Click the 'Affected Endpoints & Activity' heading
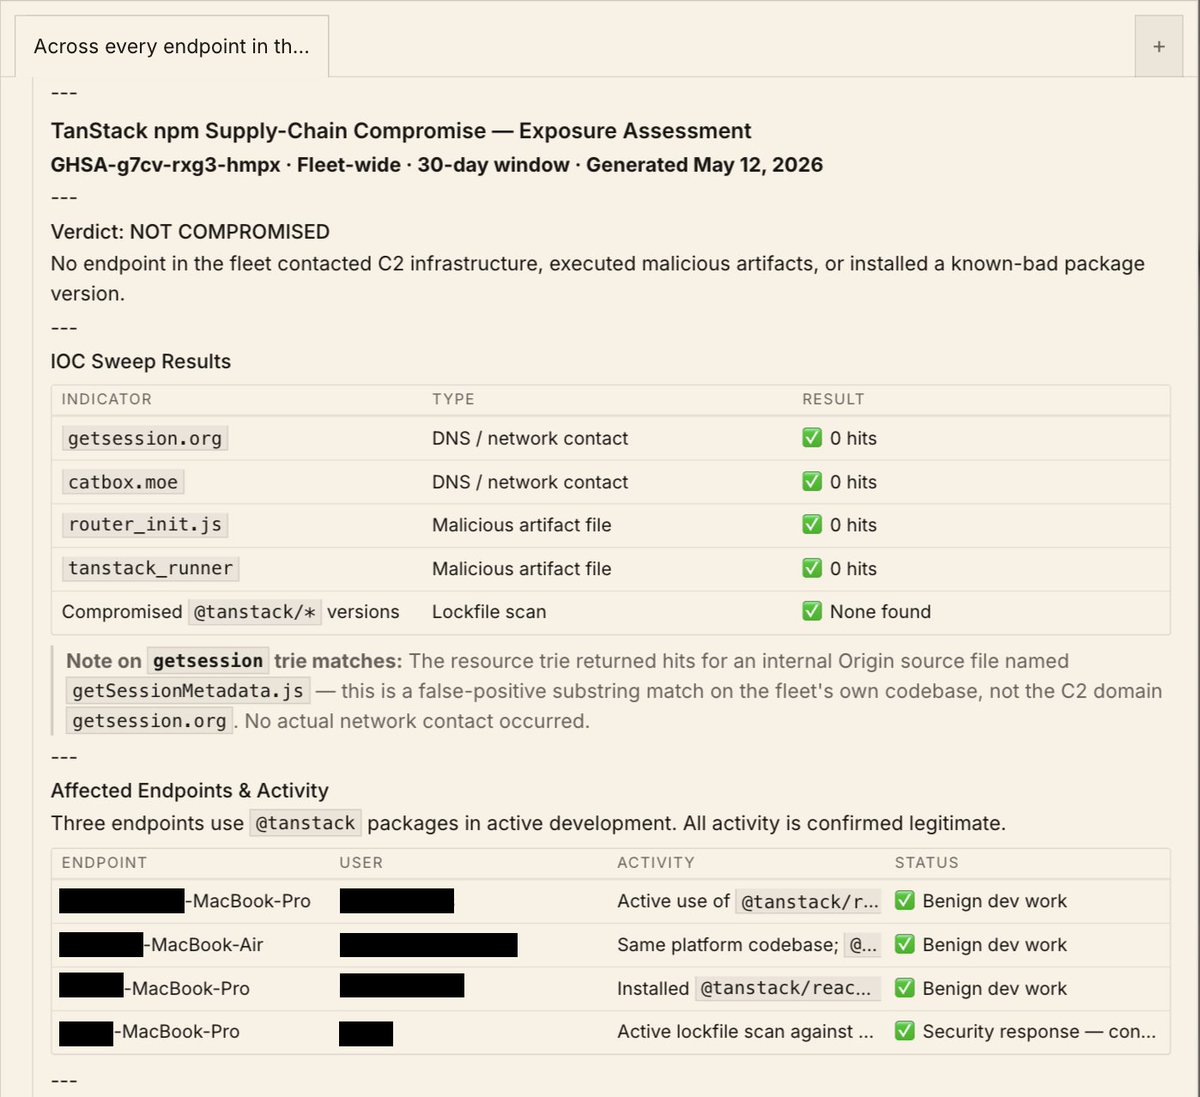The image size is (1200, 1097). [190, 791]
